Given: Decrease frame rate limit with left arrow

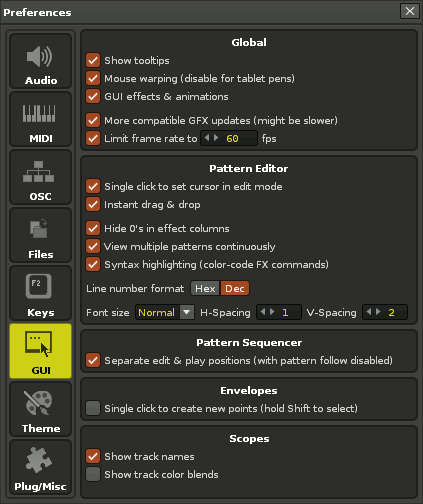Looking at the screenshot, I should point(207,138).
